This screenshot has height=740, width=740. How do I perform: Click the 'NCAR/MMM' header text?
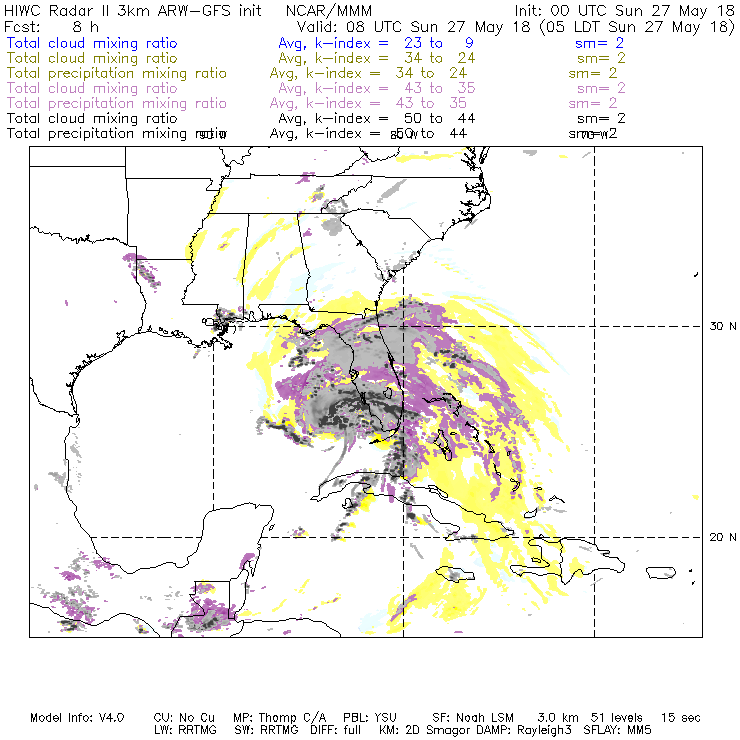click(329, 11)
